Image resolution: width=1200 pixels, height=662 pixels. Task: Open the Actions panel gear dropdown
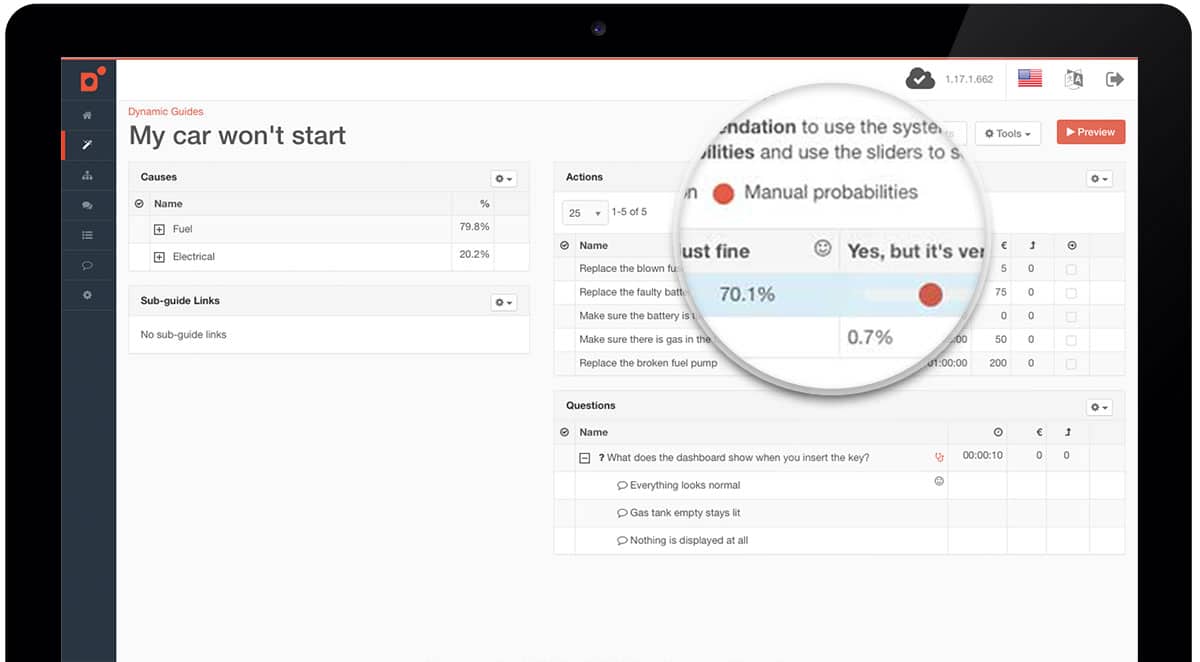pyautogui.click(x=1099, y=178)
